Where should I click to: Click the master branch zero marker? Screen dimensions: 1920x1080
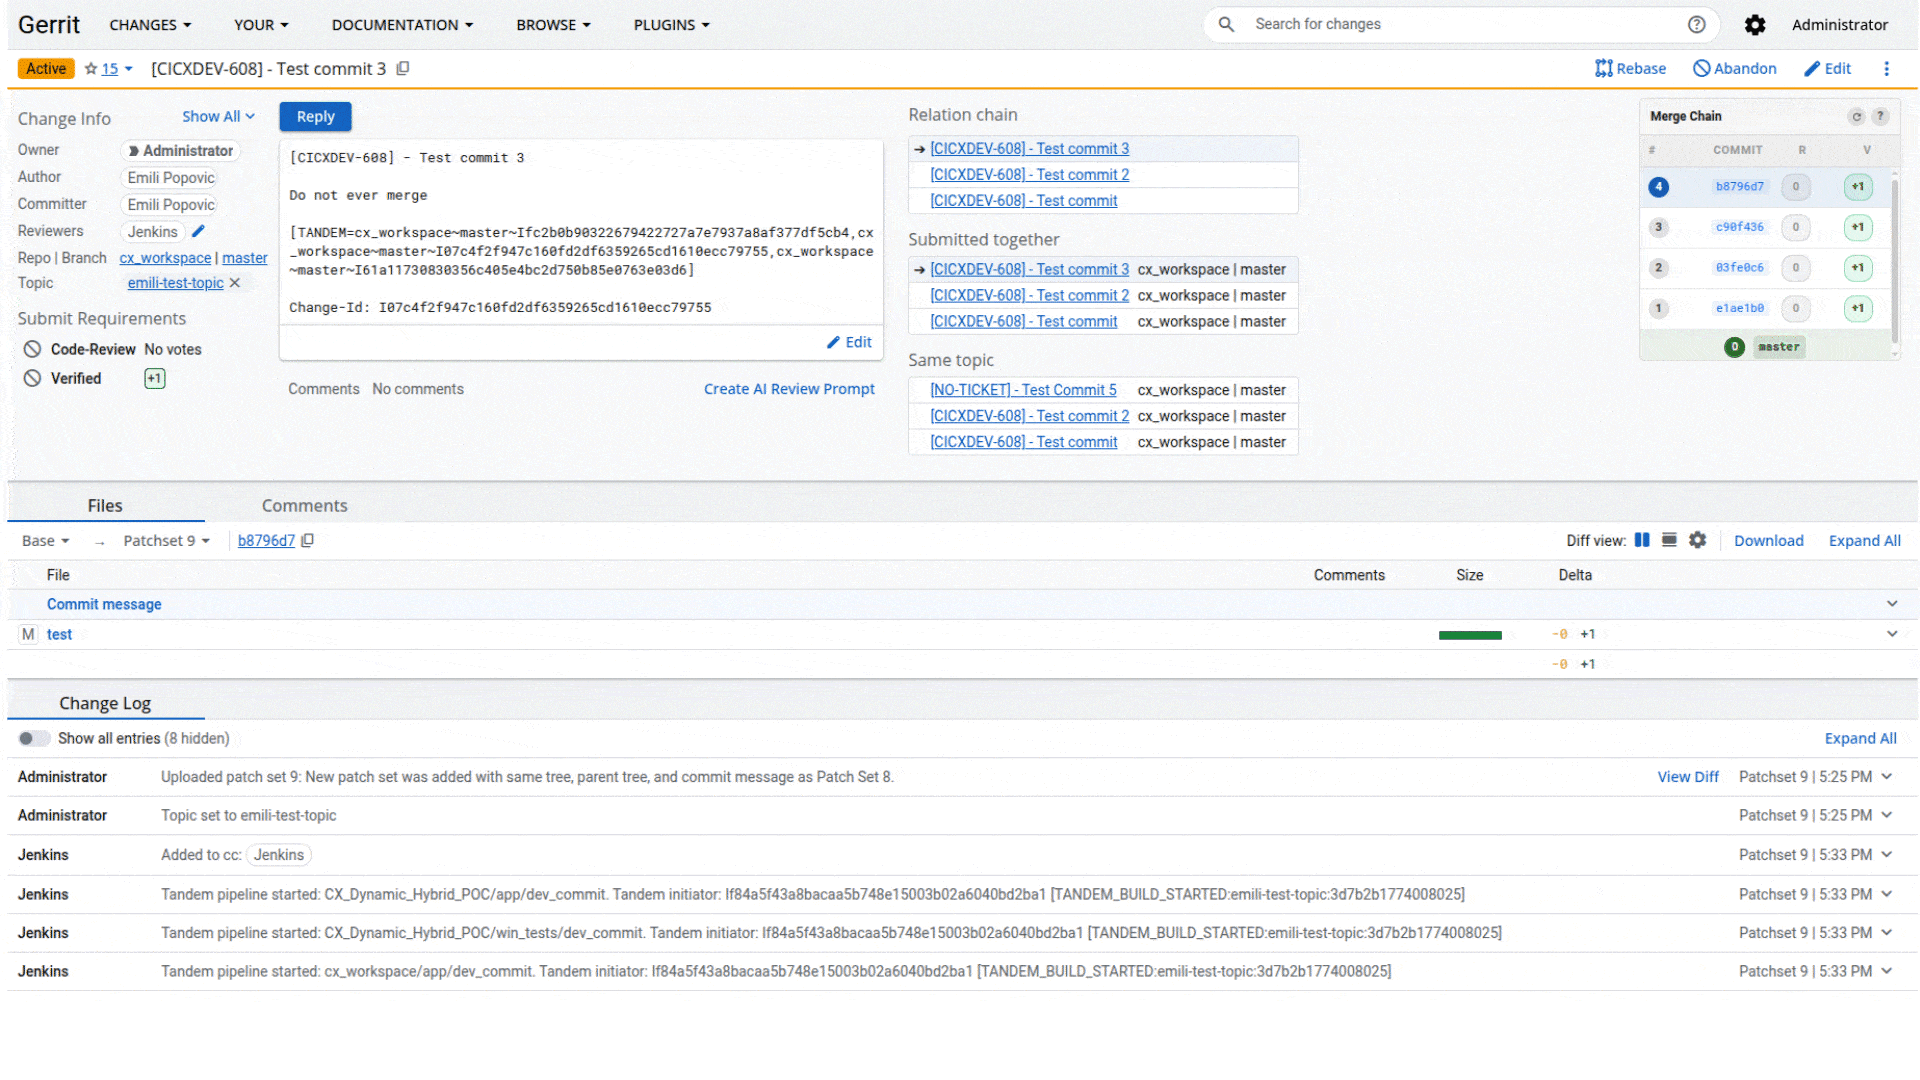coord(1735,347)
